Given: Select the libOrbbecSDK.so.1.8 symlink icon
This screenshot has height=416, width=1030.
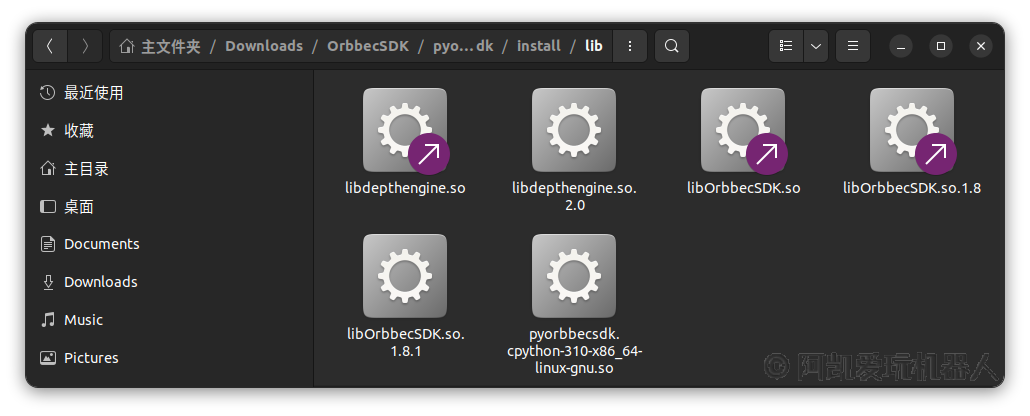Looking at the screenshot, I should tap(912, 130).
